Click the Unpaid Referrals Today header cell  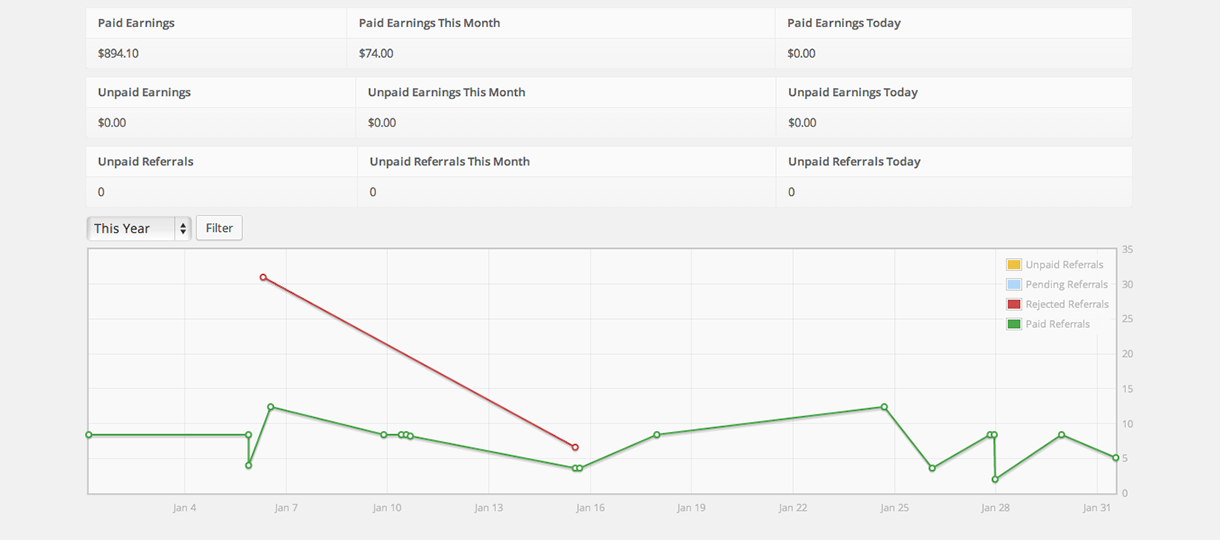[x=854, y=162]
